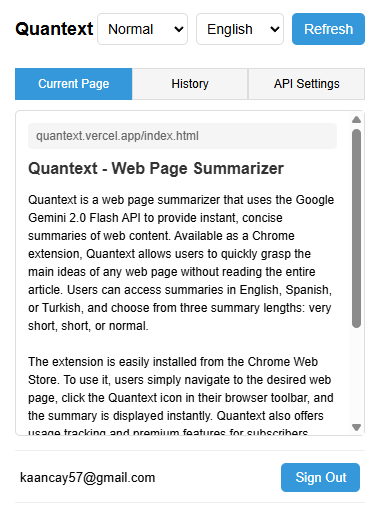The image size is (378, 517).
Task: Click the chevron arrow on the Normal selector
Action: coord(179,29)
